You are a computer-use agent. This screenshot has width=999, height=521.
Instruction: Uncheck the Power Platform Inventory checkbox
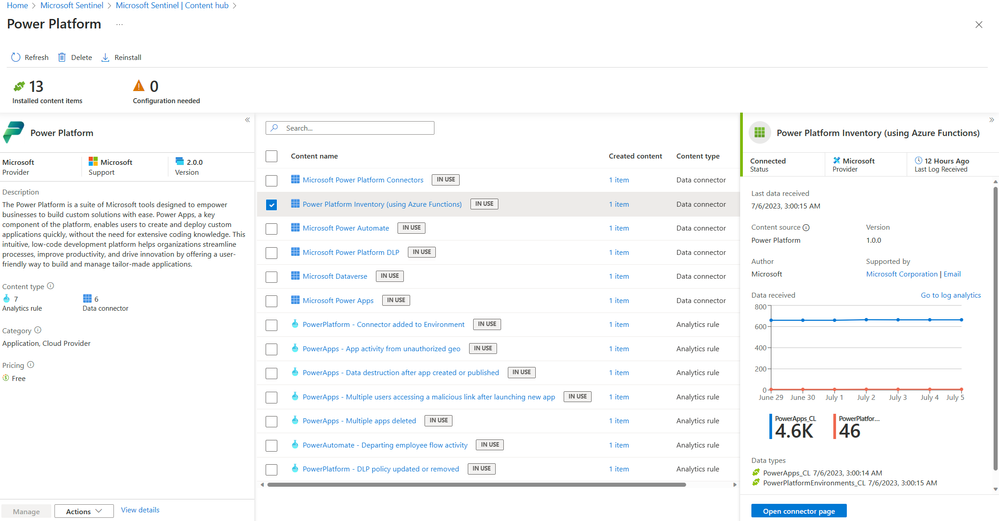(271, 204)
